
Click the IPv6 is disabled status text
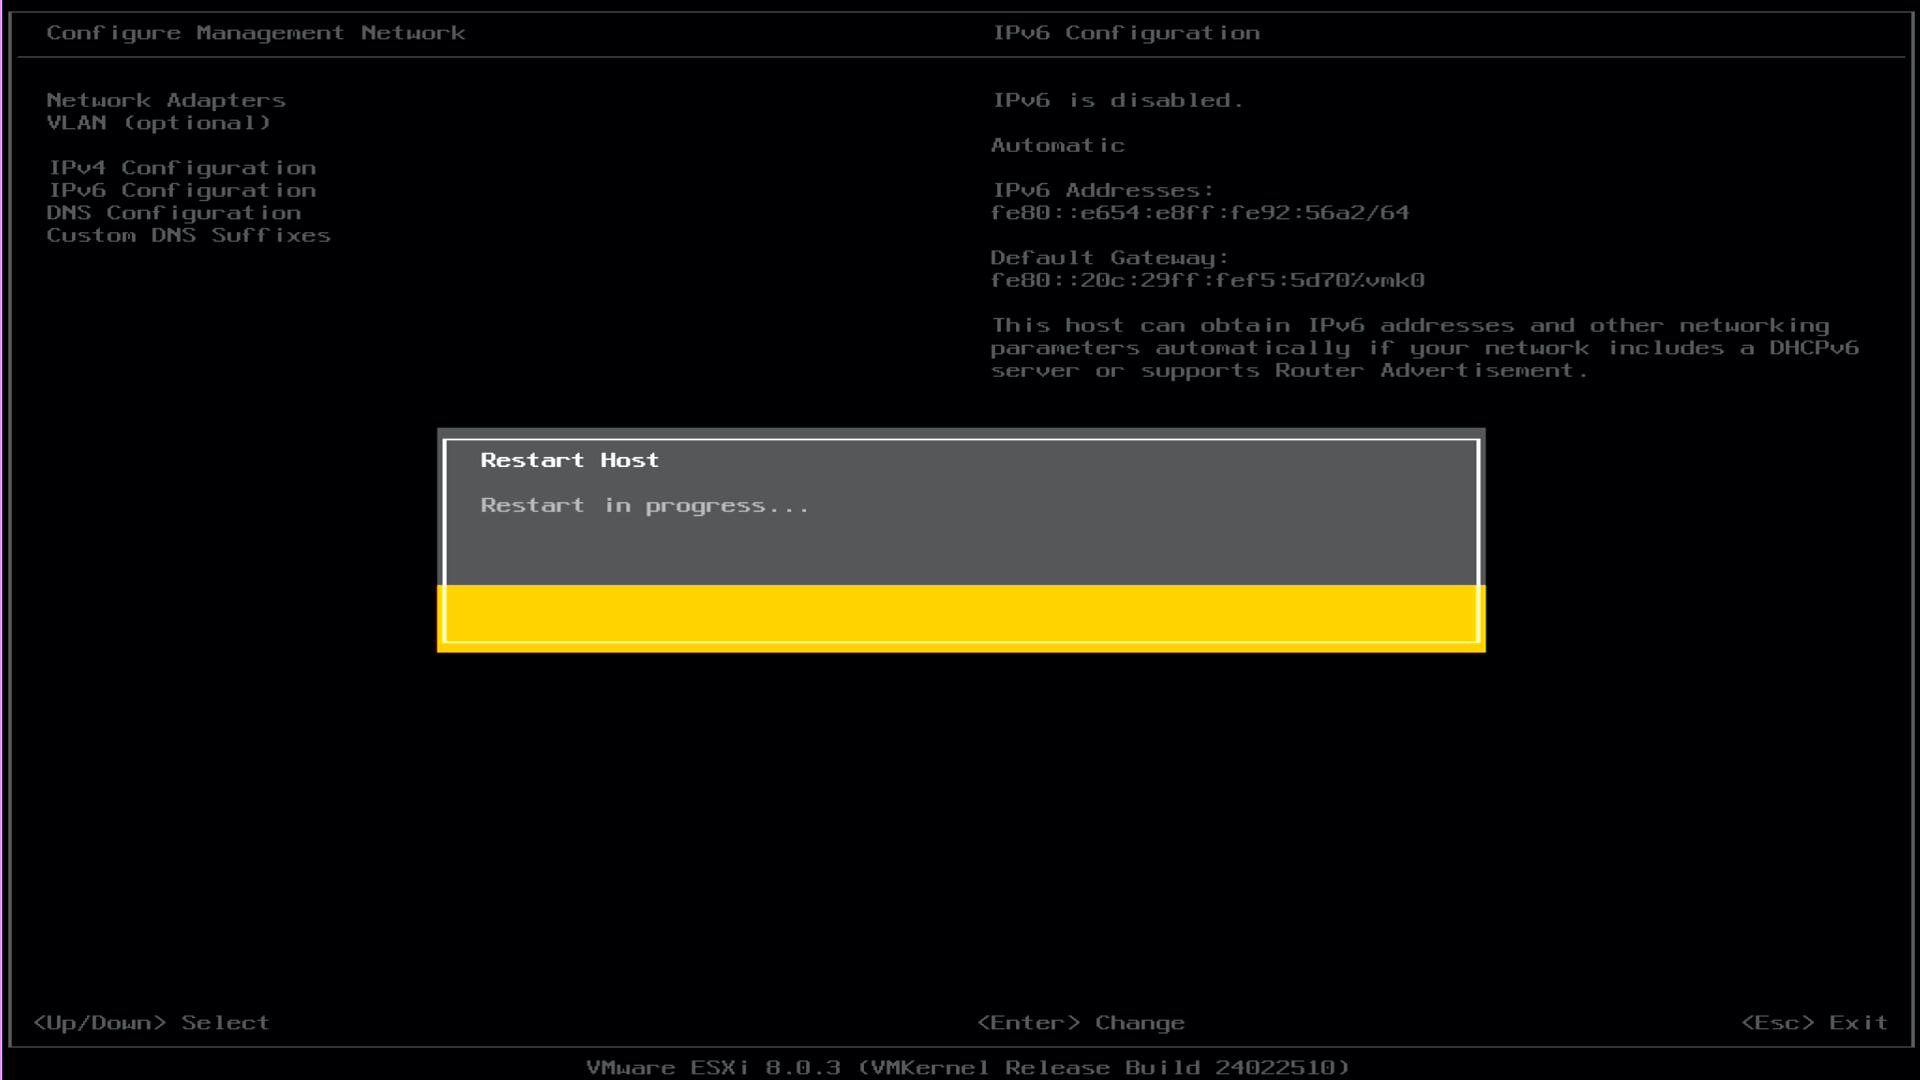(1117, 100)
